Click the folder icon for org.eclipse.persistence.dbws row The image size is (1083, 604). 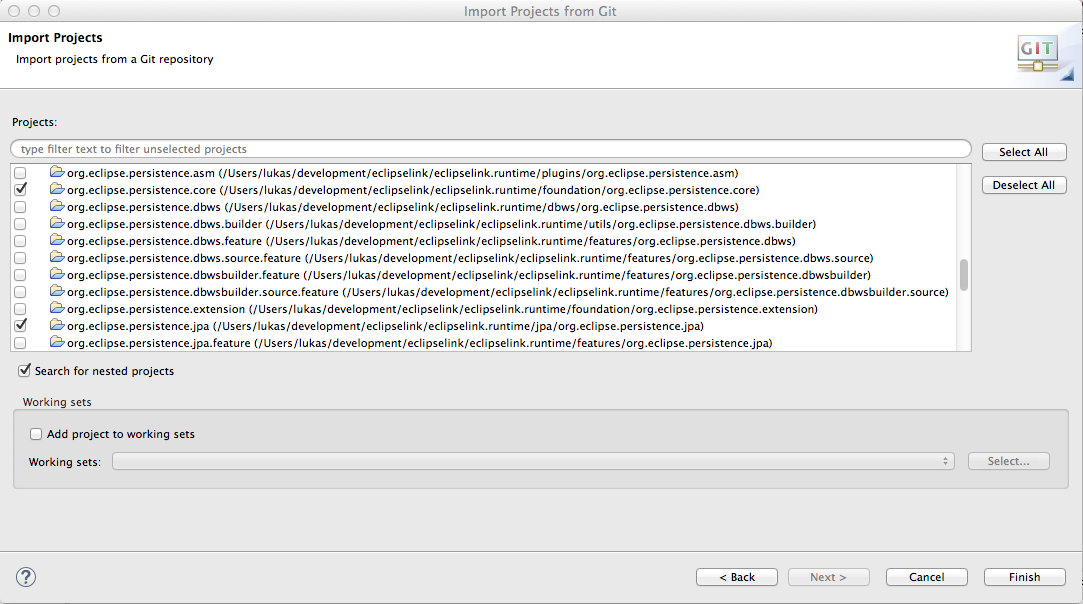click(x=57, y=206)
